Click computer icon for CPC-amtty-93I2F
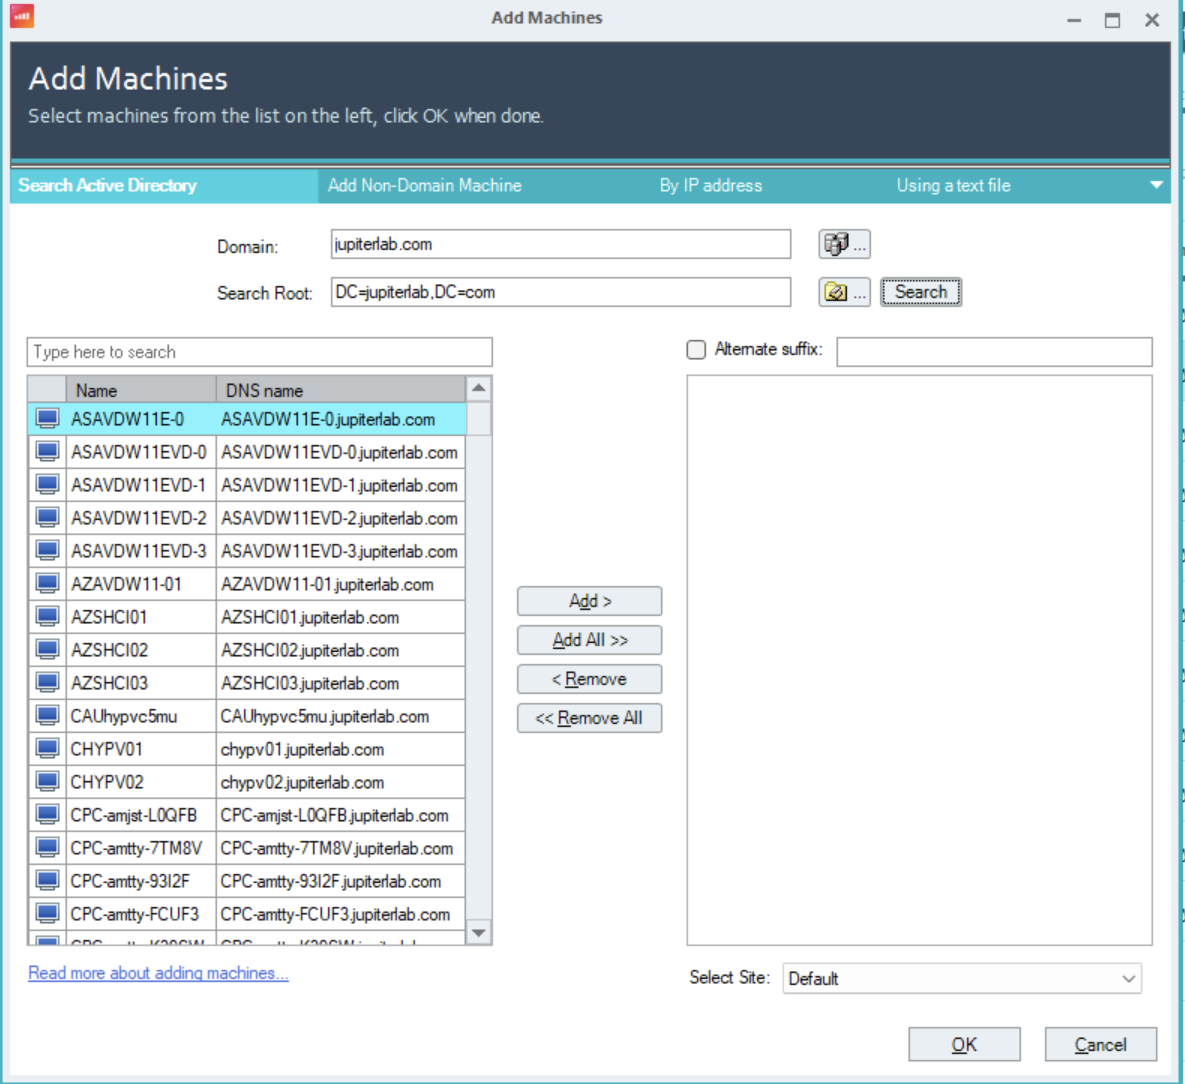 tap(48, 881)
